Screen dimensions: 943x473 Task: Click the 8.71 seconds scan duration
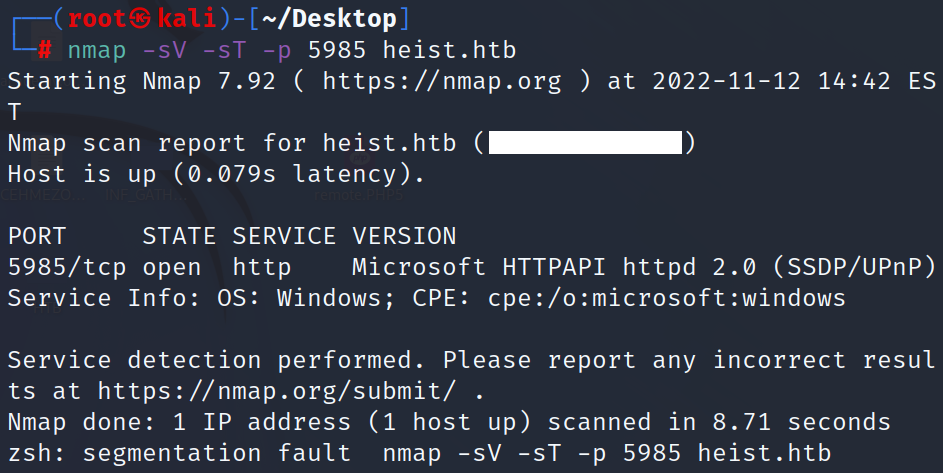pyautogui.click(x=772, y=422)
